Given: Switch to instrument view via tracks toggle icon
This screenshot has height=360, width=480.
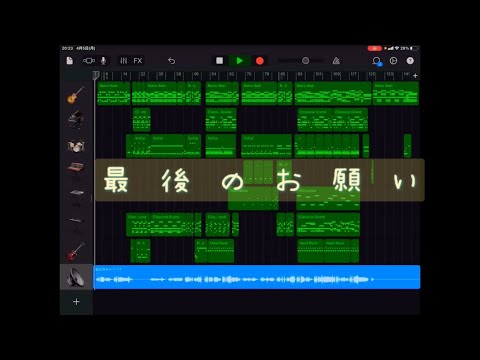Looking at the screenshot, I should [x=89, y=61].
